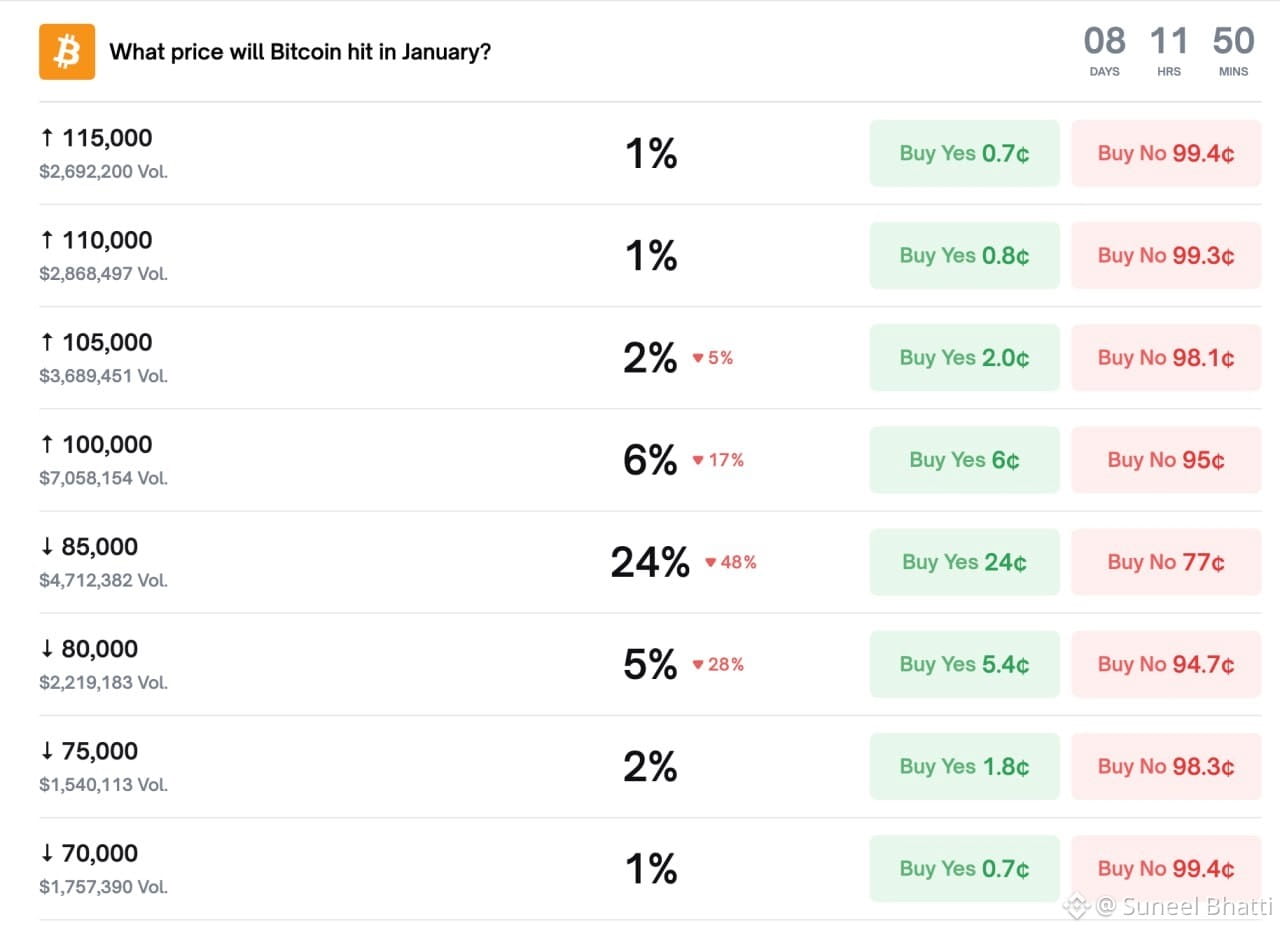Buy Yes at 2.0¢ for ↑ 105,000
This screenshot has height=931, width=1280.
964,358
